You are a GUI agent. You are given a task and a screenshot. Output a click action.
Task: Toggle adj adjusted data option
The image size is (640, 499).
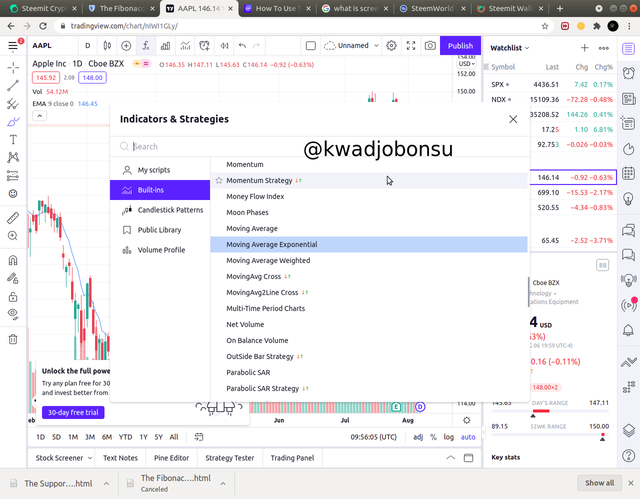[x=418, y=437]
